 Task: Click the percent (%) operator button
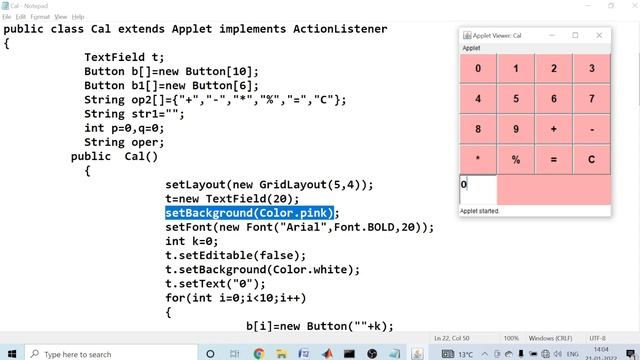point(516,159)
